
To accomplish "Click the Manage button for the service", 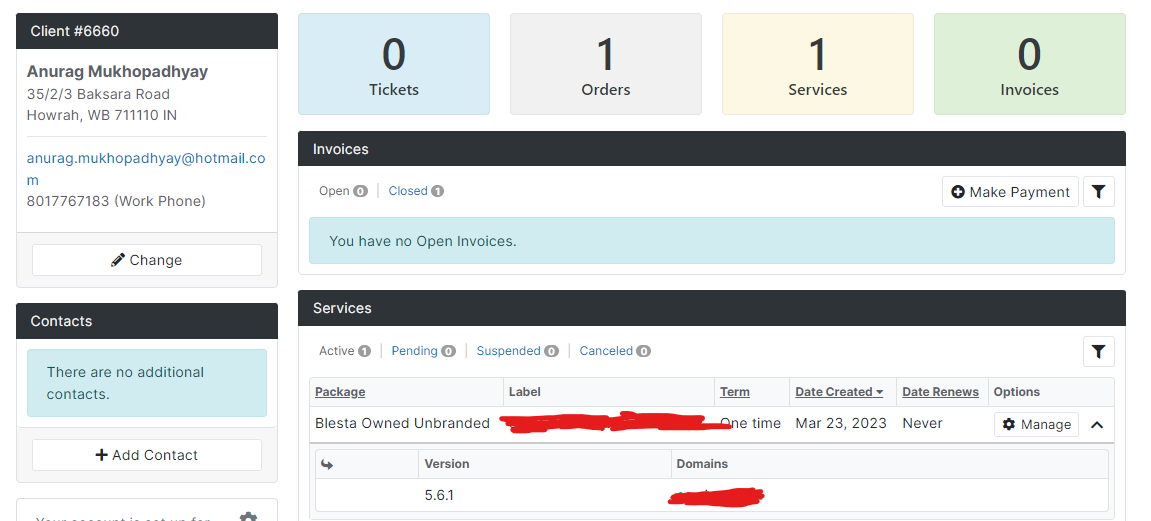I will [1036, 424].
